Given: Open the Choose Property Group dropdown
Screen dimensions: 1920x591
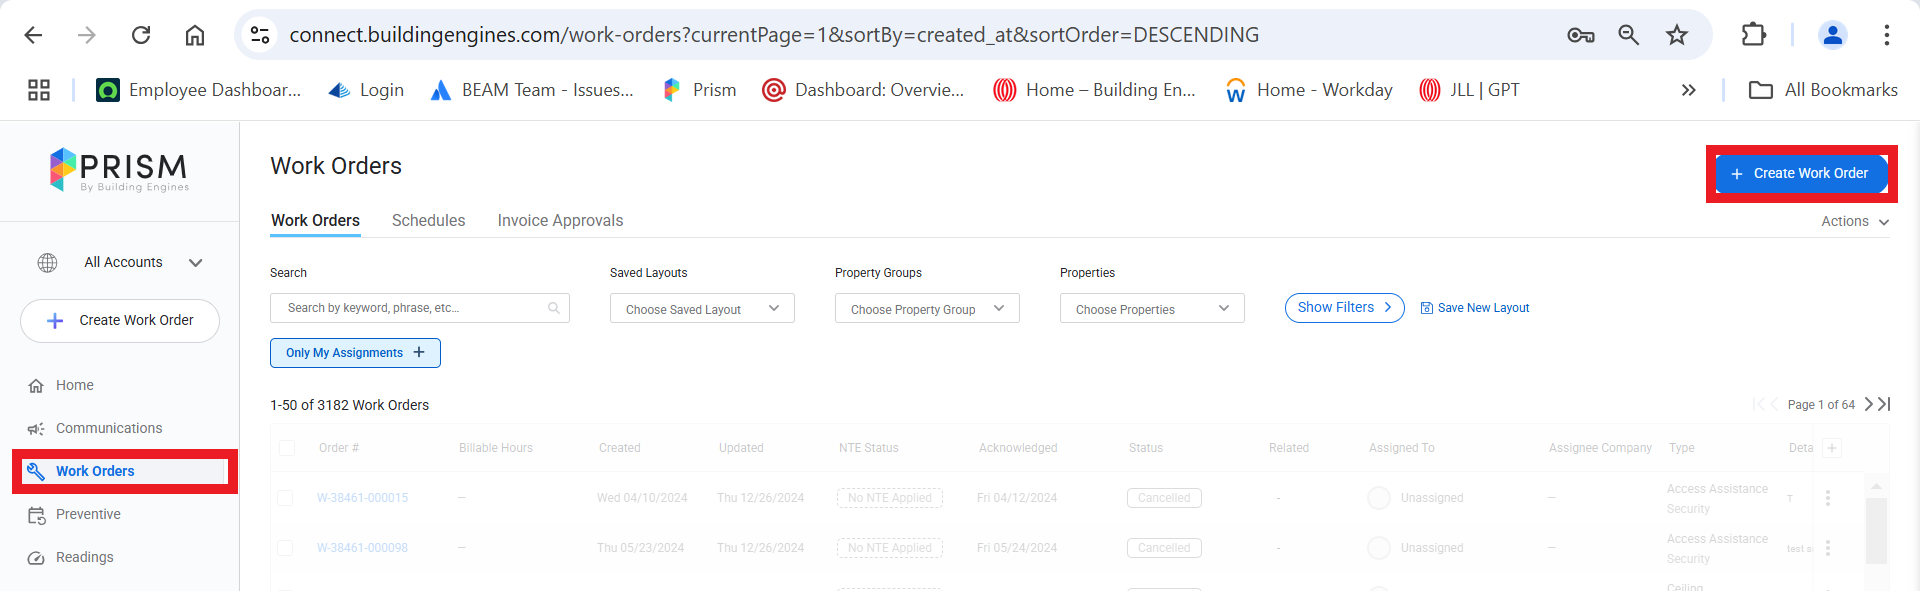Looking at the screenshot, I should pos(927,309).
